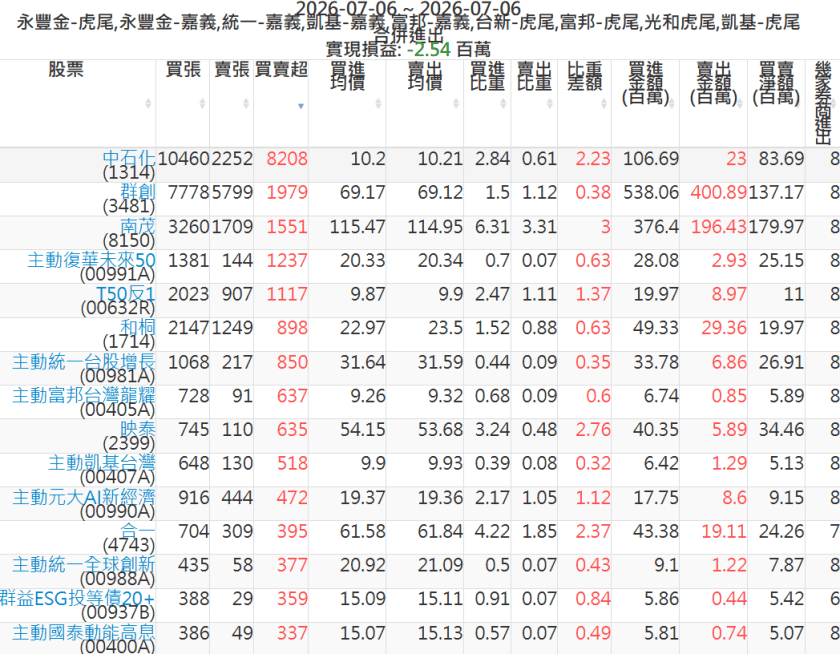Toggle 買賣超 descending sort arrow

301,106
